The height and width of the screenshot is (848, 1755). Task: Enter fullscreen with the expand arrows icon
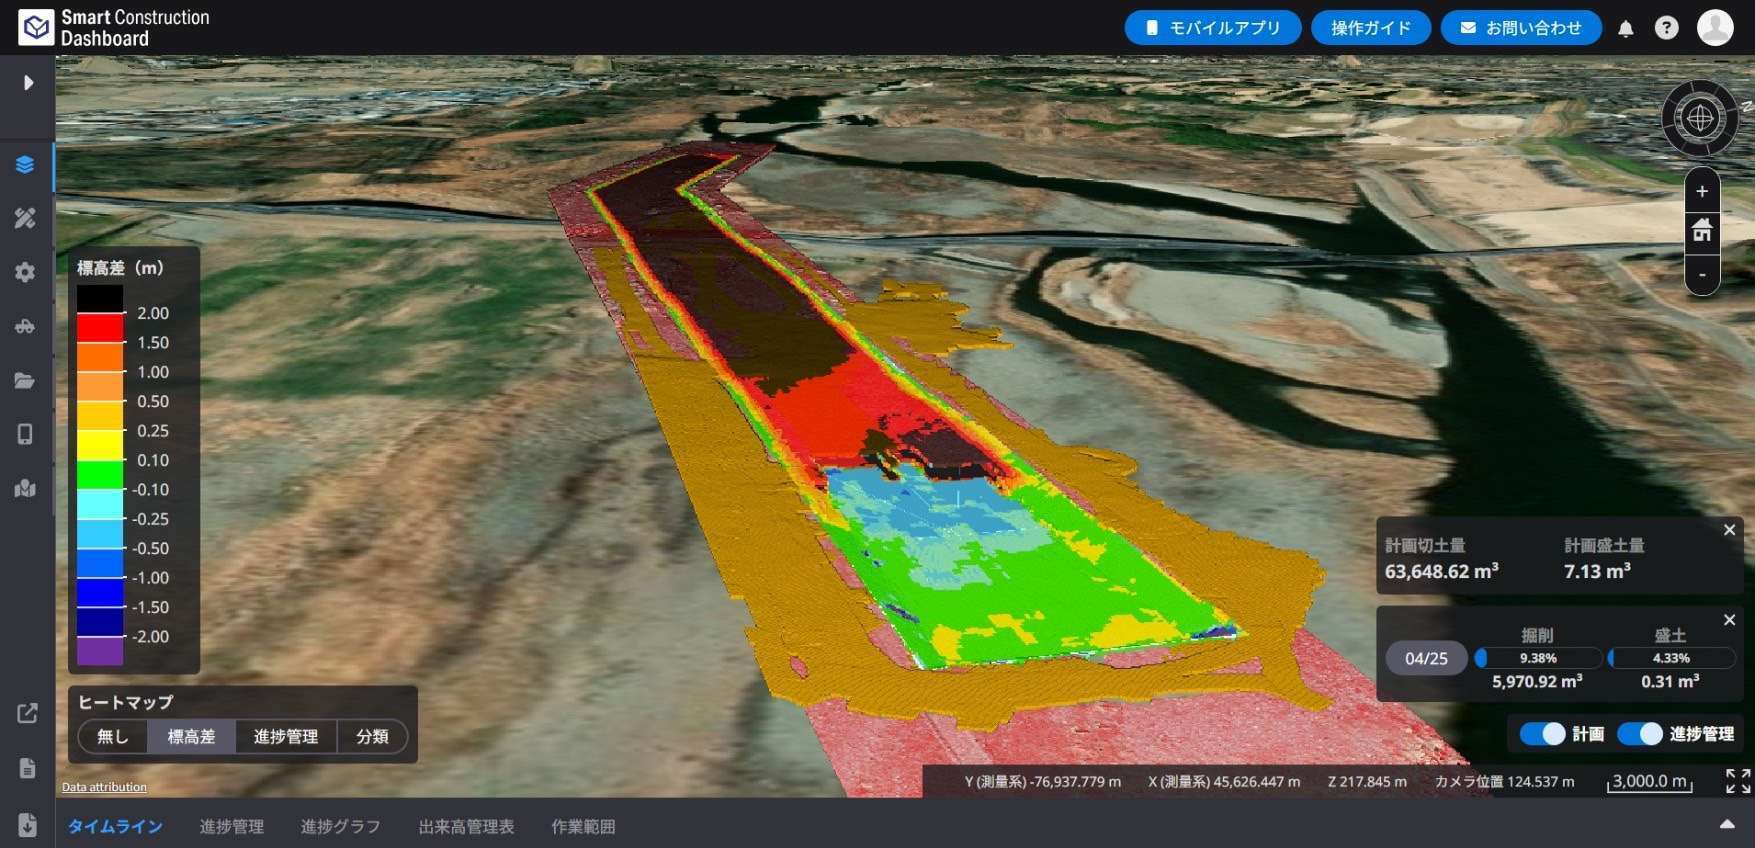(x=1738, y=781)
